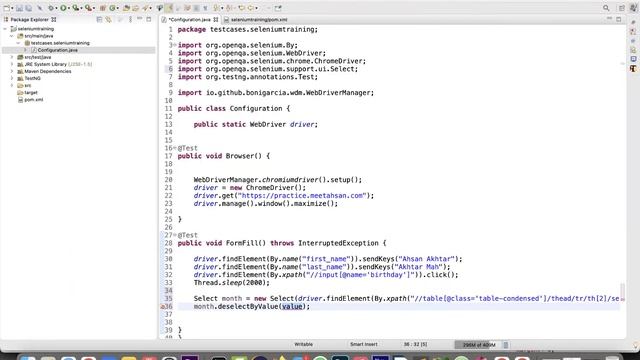Expand the TestNG library node
The image size is (640, 360).
12,78
